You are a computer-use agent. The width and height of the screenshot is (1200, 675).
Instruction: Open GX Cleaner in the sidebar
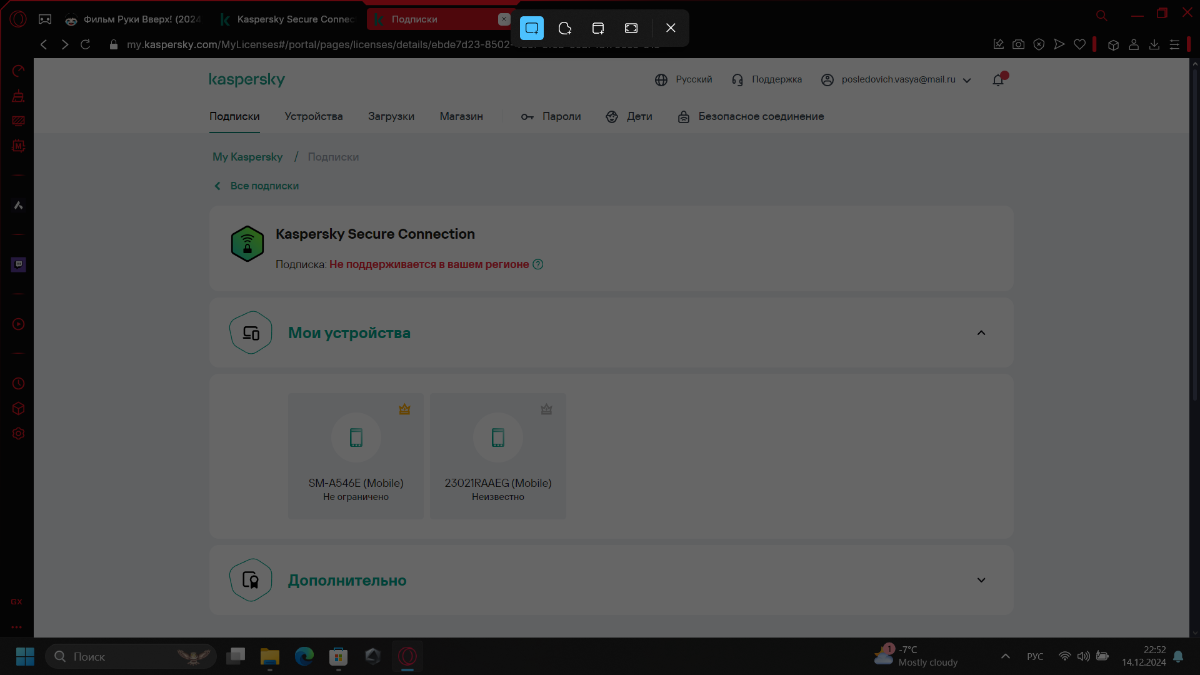[x=18, y=96]
